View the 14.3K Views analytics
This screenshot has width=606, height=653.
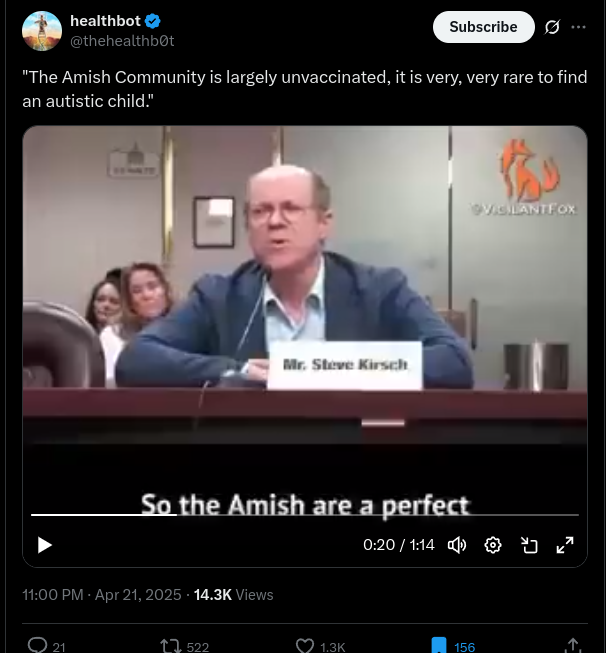(x=233, y=595)
